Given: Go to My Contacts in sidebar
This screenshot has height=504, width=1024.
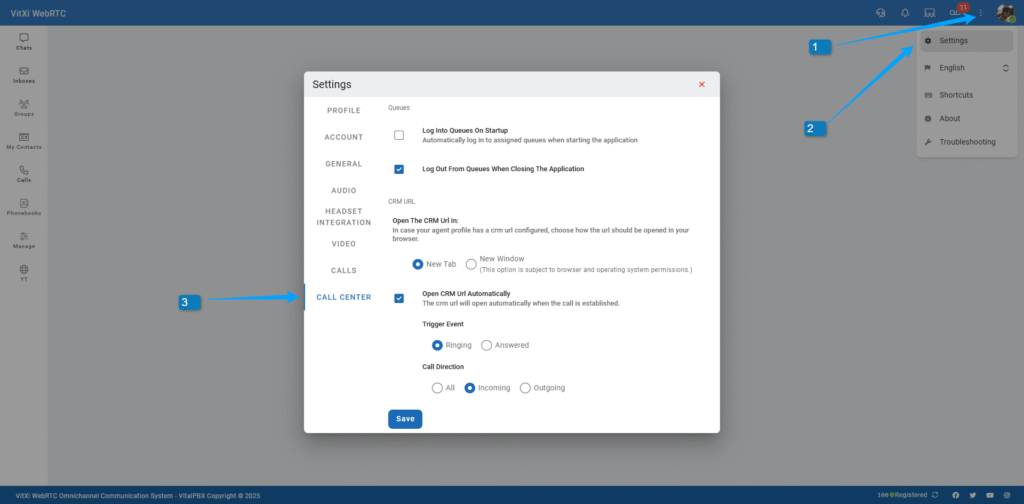Looking at the screenshot, I should click(x=24, y=140).
